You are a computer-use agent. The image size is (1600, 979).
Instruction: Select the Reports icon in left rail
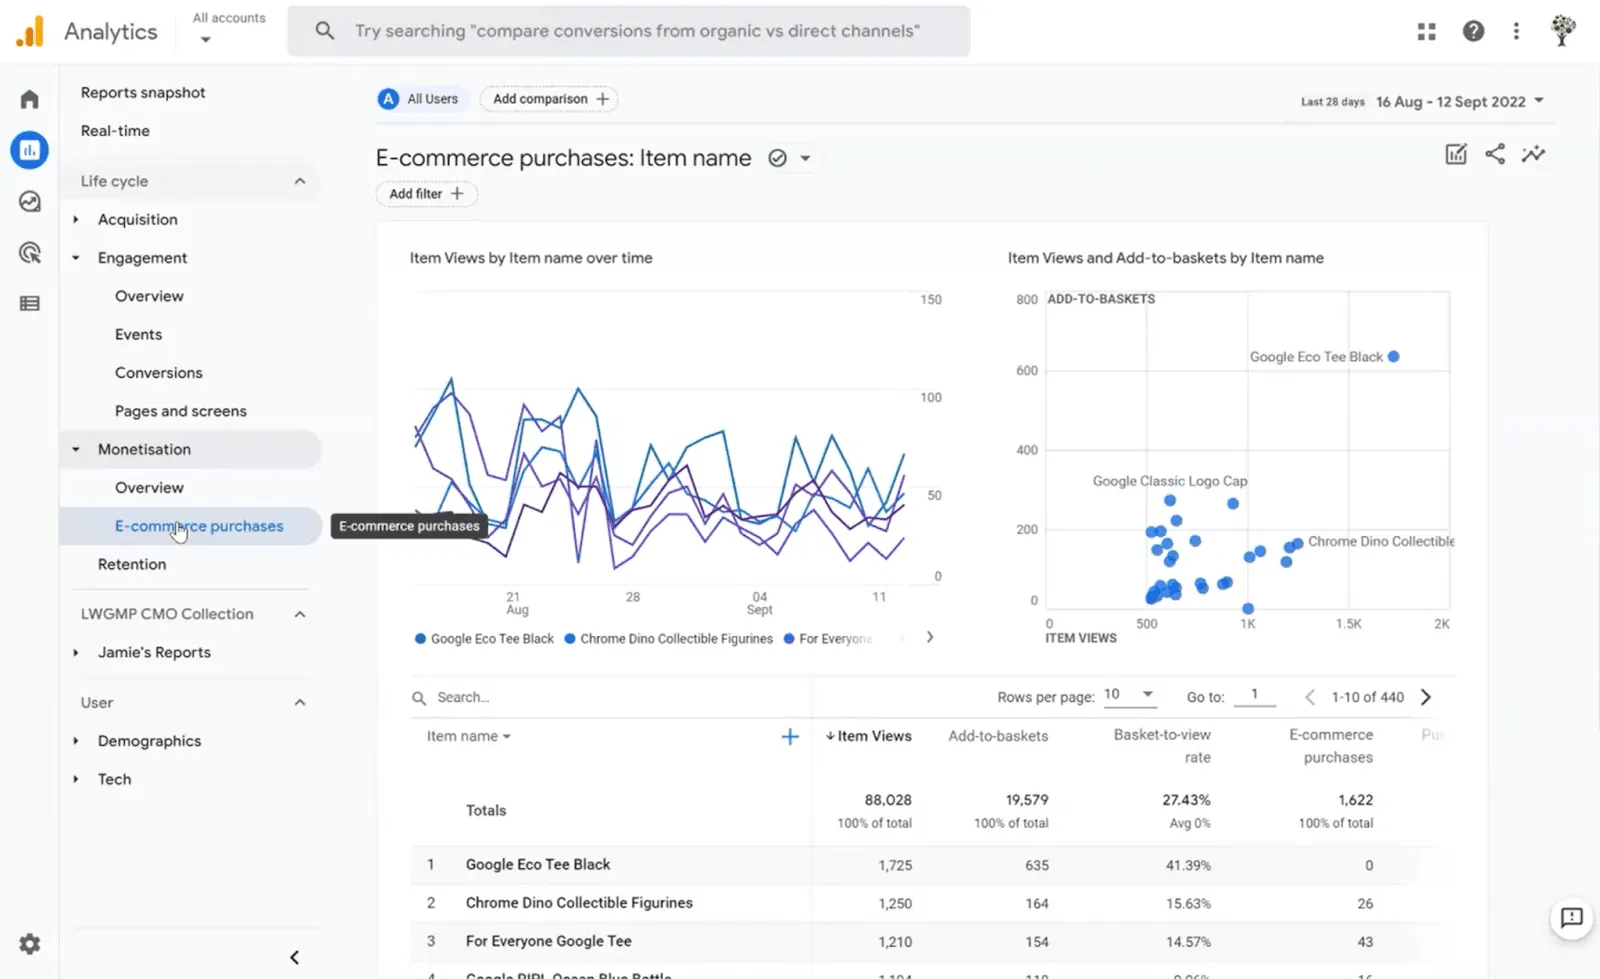coord(30,150)
